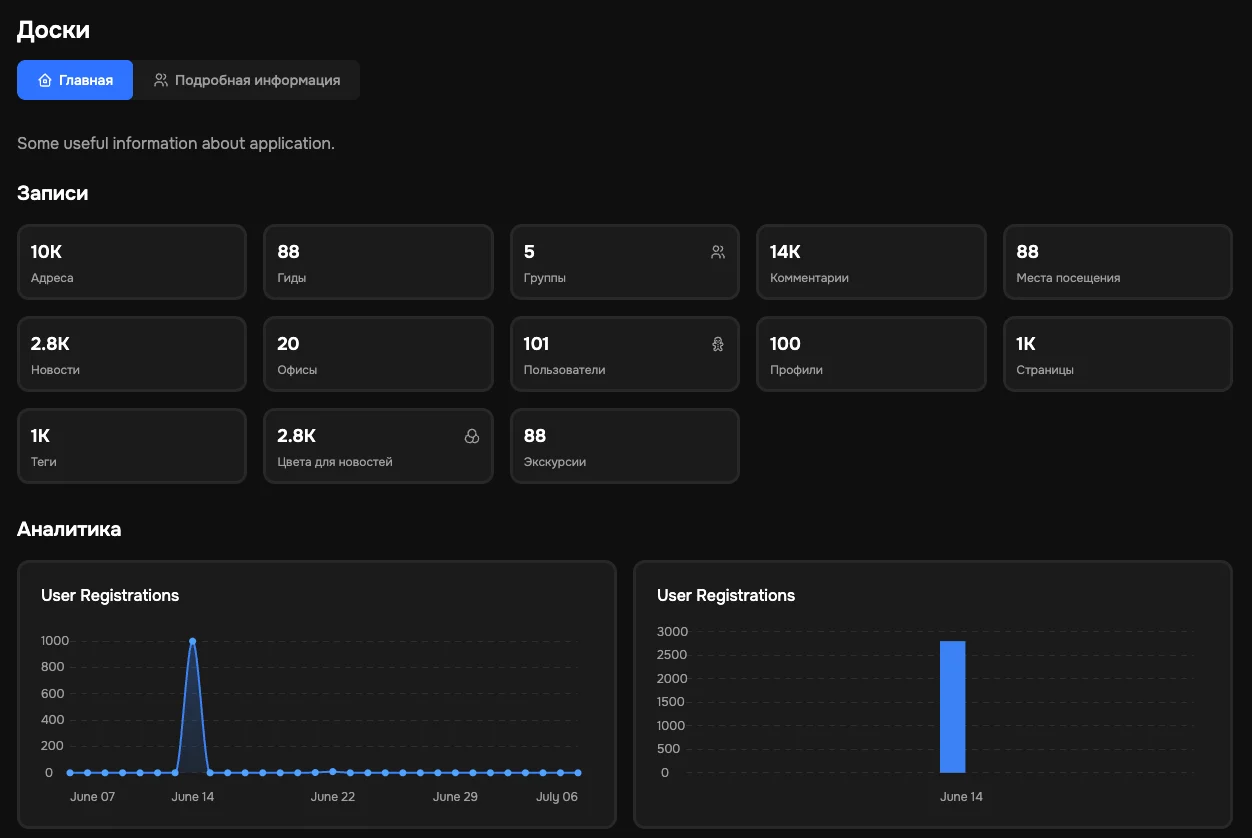Click home icon in Главная tab
The image size is (1252, 838).
pos(45,80)
